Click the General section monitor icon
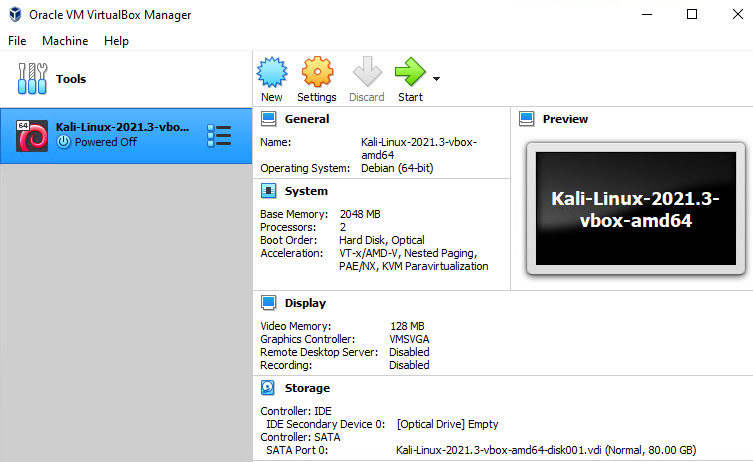753x462 pixels. tap(268, 119)
